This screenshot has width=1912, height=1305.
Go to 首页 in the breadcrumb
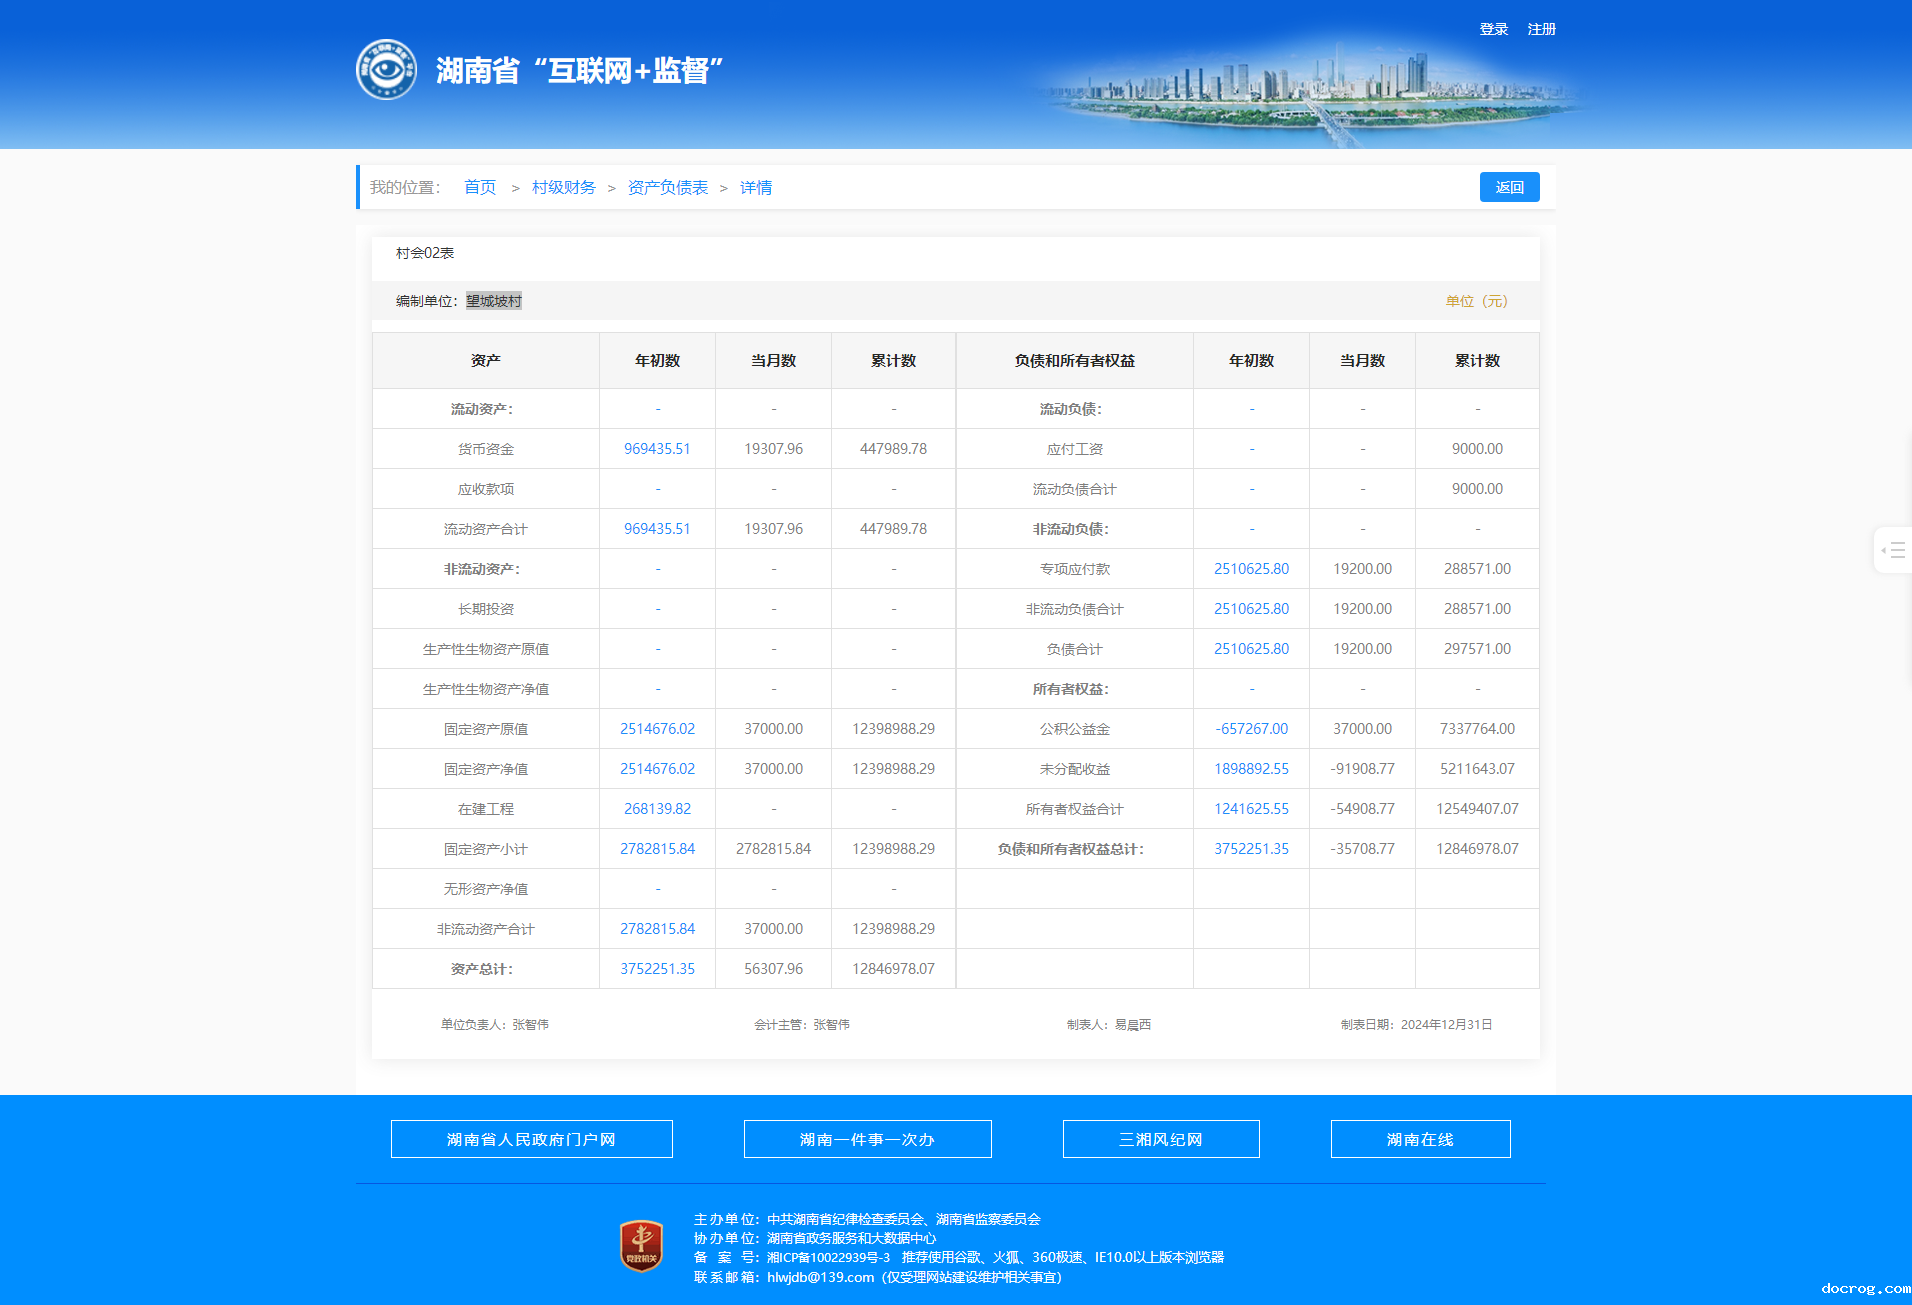pyautogui.click(x=480, y=187)
